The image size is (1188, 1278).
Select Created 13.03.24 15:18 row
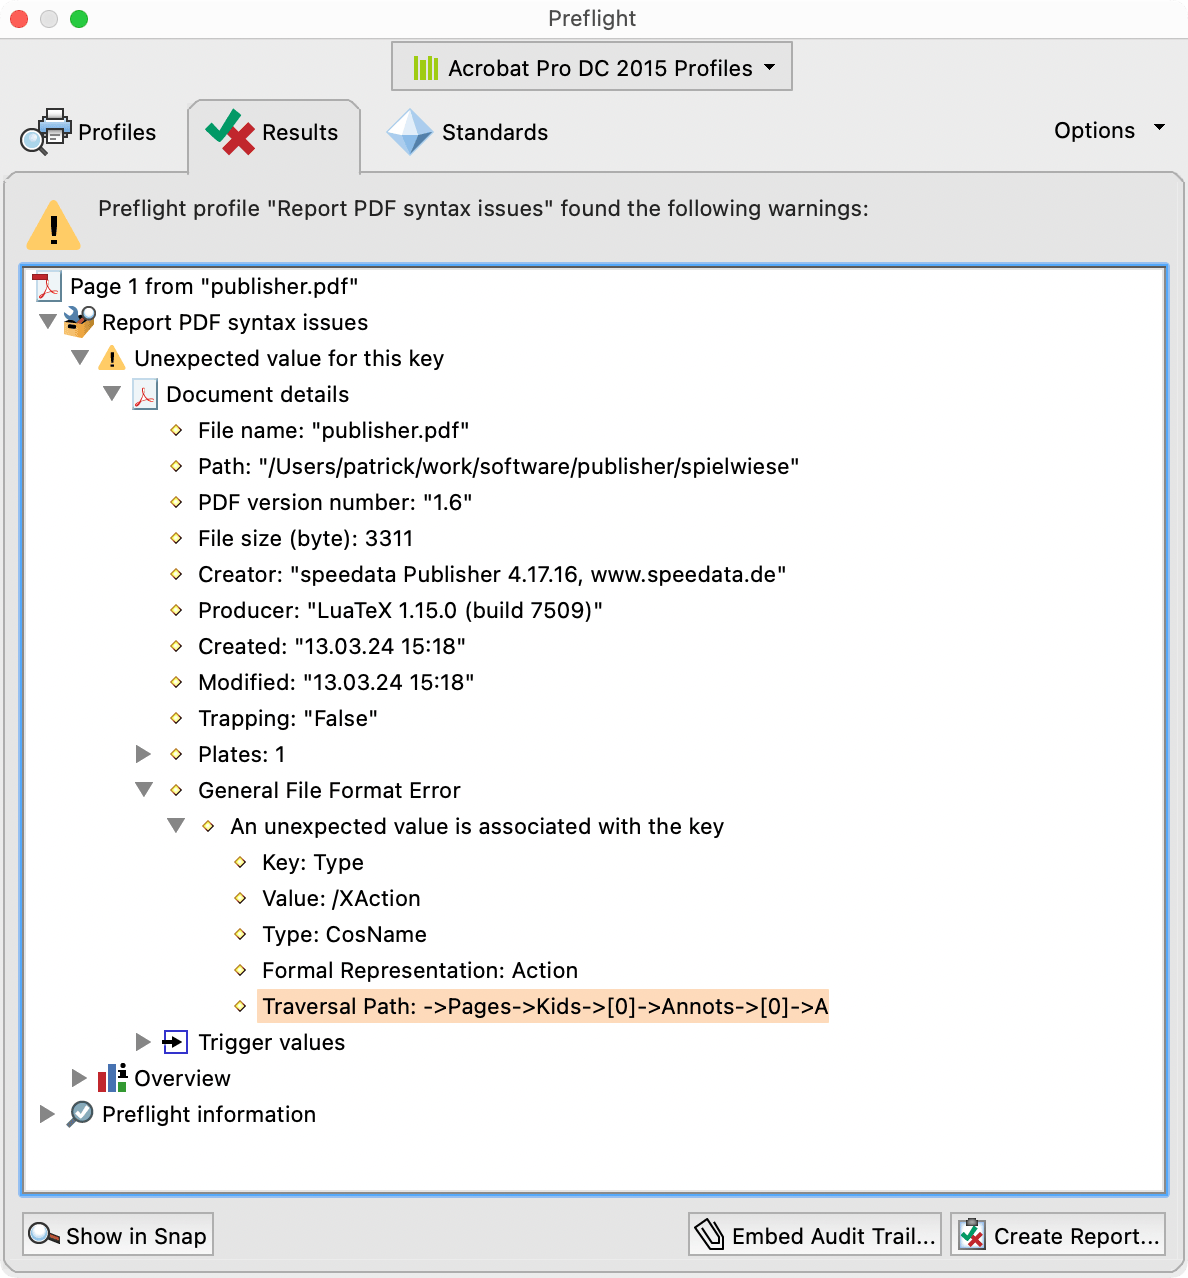tap(332, 646)
